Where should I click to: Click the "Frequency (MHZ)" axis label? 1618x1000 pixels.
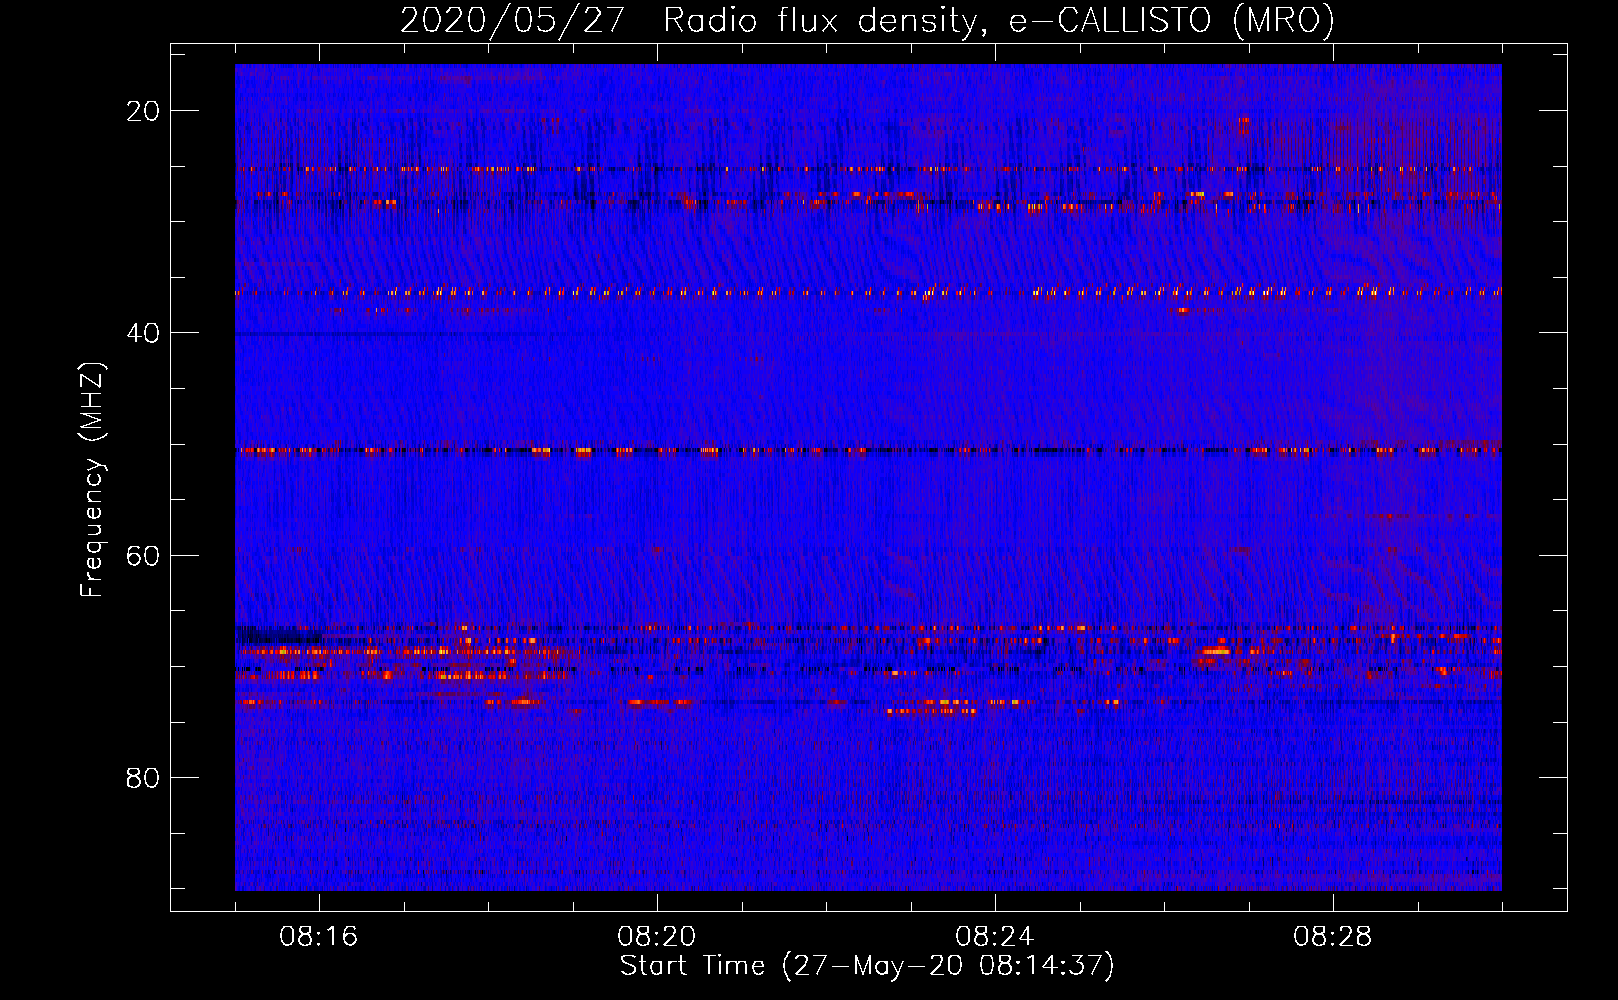(92, 480)
